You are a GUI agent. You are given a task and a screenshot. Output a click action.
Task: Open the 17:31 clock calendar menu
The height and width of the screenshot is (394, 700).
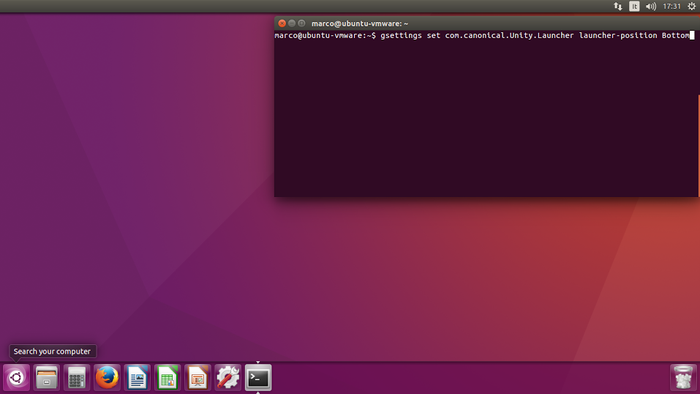[x=671, y=6]
